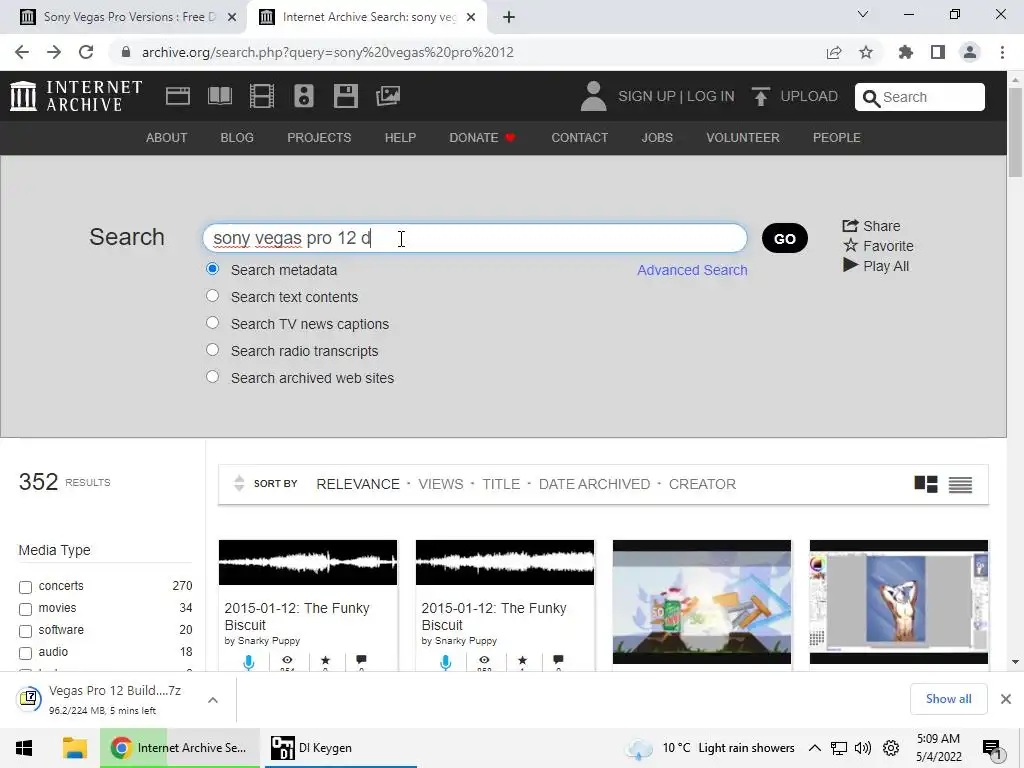Check the audio media type filter
The image size is (1024, 768).
click(x=25, y=653)
